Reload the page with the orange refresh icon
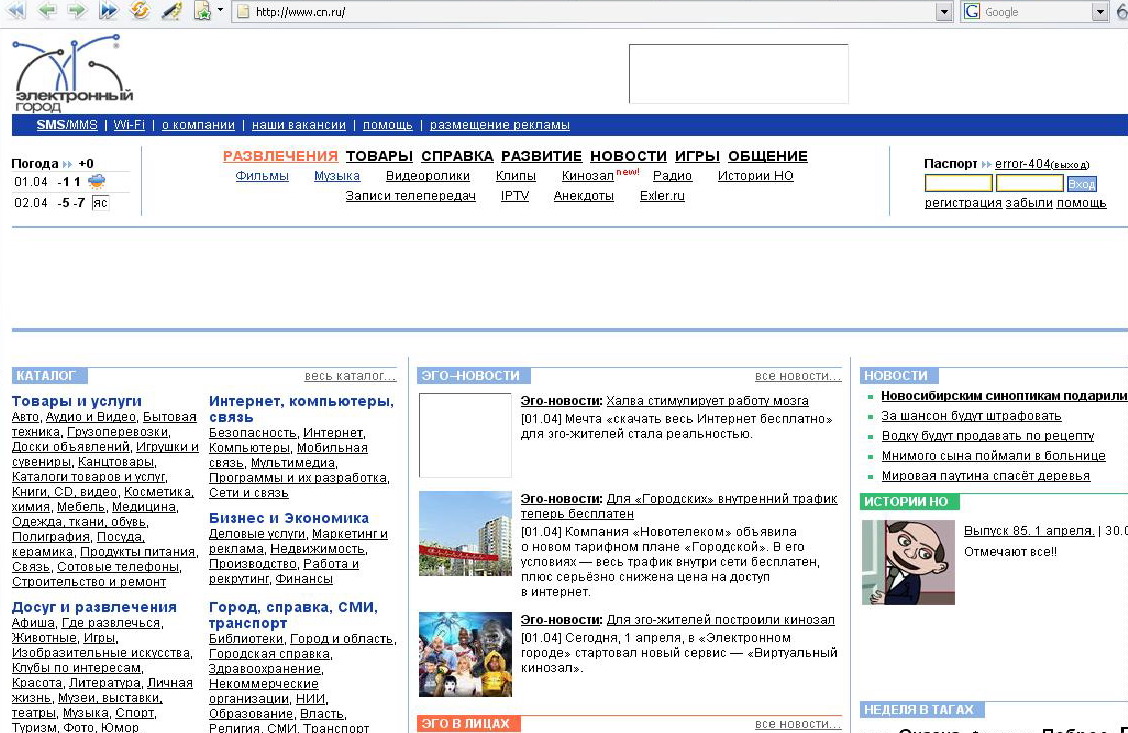 coord(140,11)
